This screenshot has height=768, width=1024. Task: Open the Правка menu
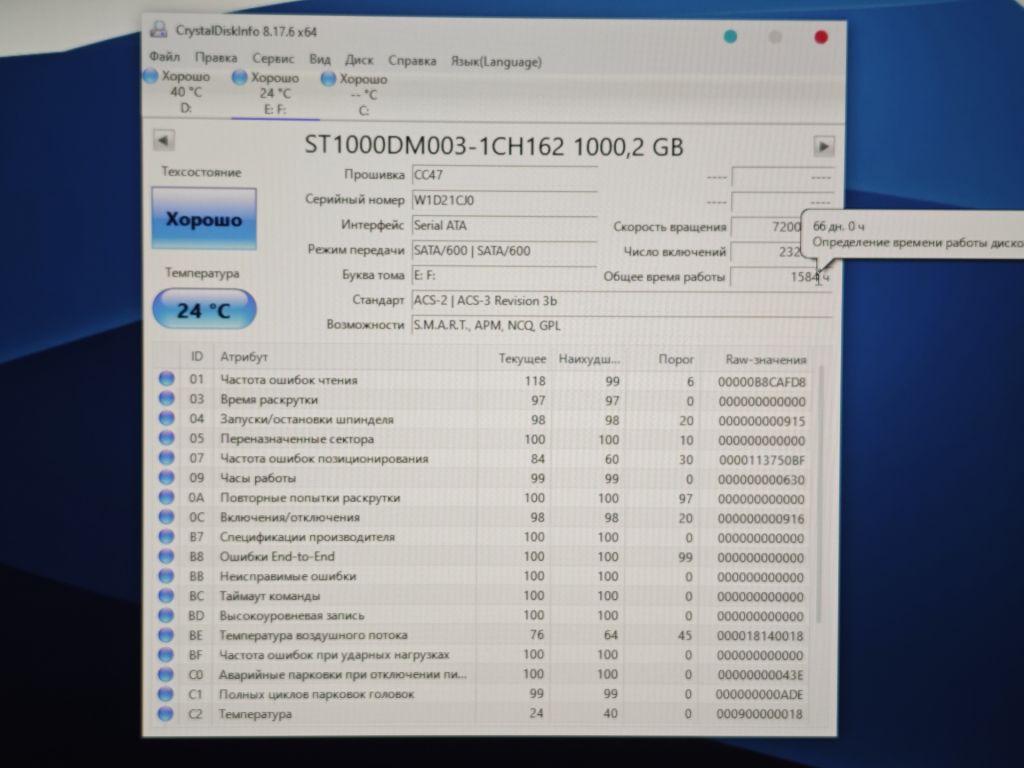click(x=216, y=57)
